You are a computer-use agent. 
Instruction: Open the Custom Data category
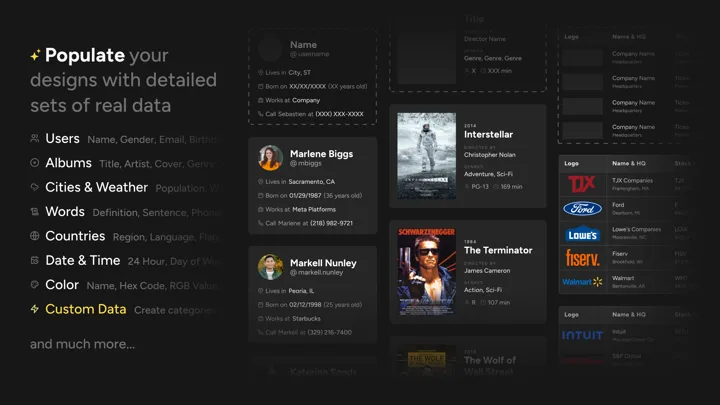pos(86,309)
